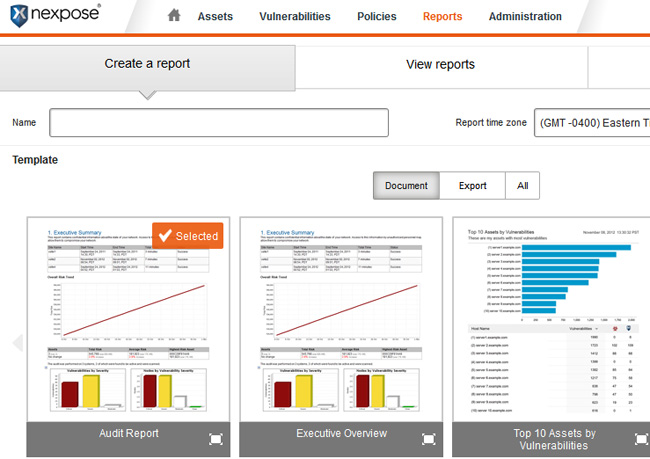Click the Audit Report caption
The height and width of the screenshot is (459, 650).
129,433
